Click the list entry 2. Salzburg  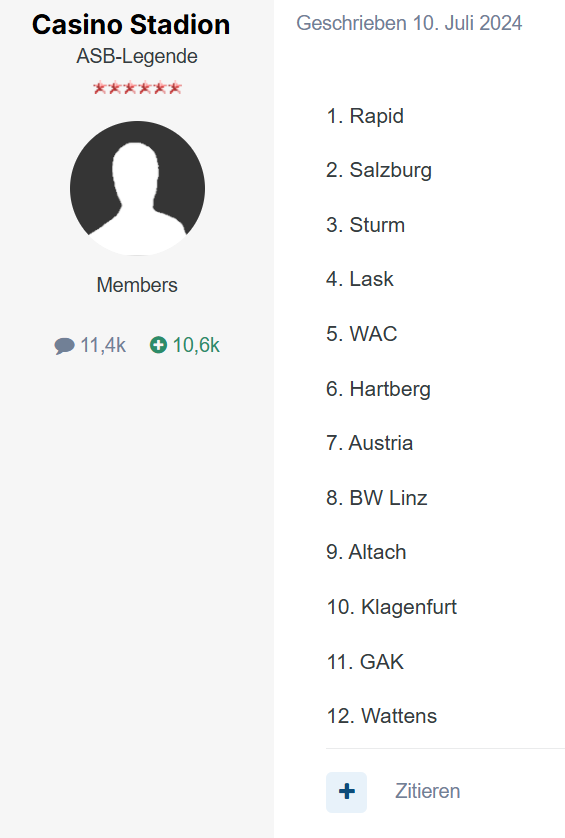point(379,170)
